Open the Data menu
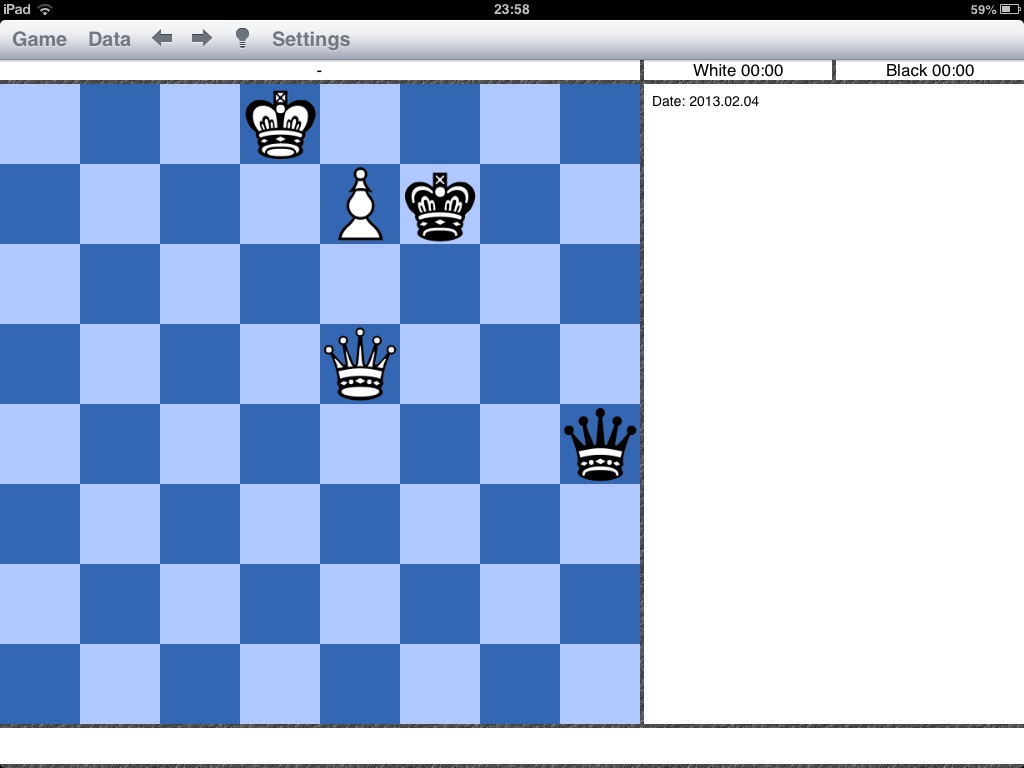This screenshot has height=768, width=1024. click(109, 39)
